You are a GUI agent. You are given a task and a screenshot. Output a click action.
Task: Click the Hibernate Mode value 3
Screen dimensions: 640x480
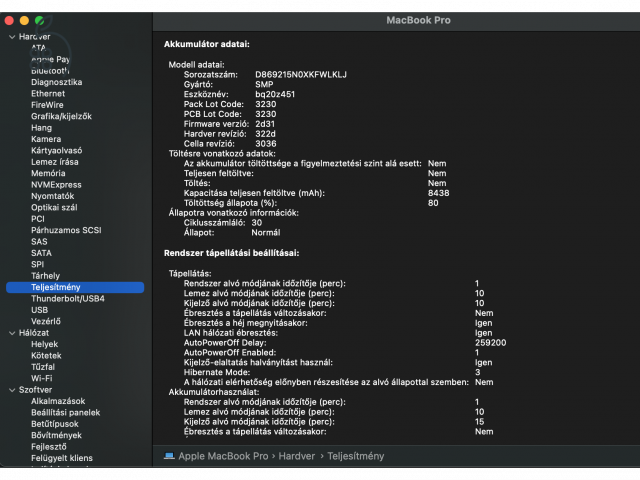[478, 372]
